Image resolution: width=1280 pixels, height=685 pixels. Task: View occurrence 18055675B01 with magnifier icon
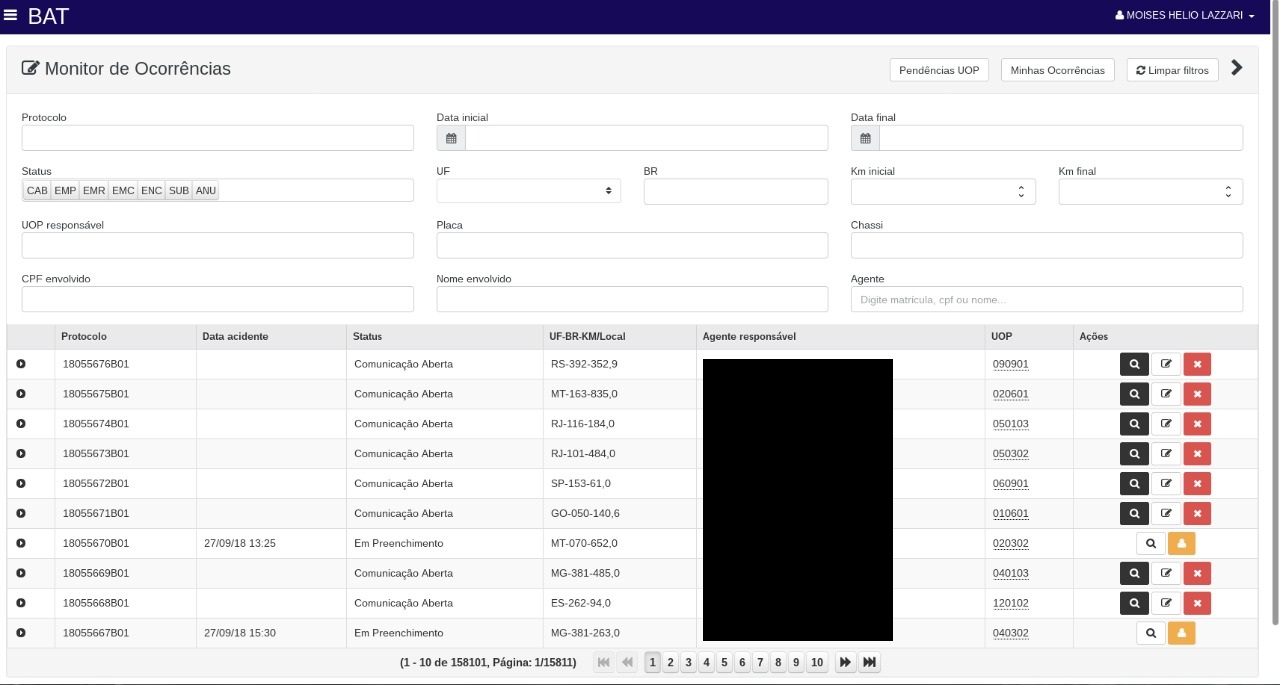coord(1134,394)
